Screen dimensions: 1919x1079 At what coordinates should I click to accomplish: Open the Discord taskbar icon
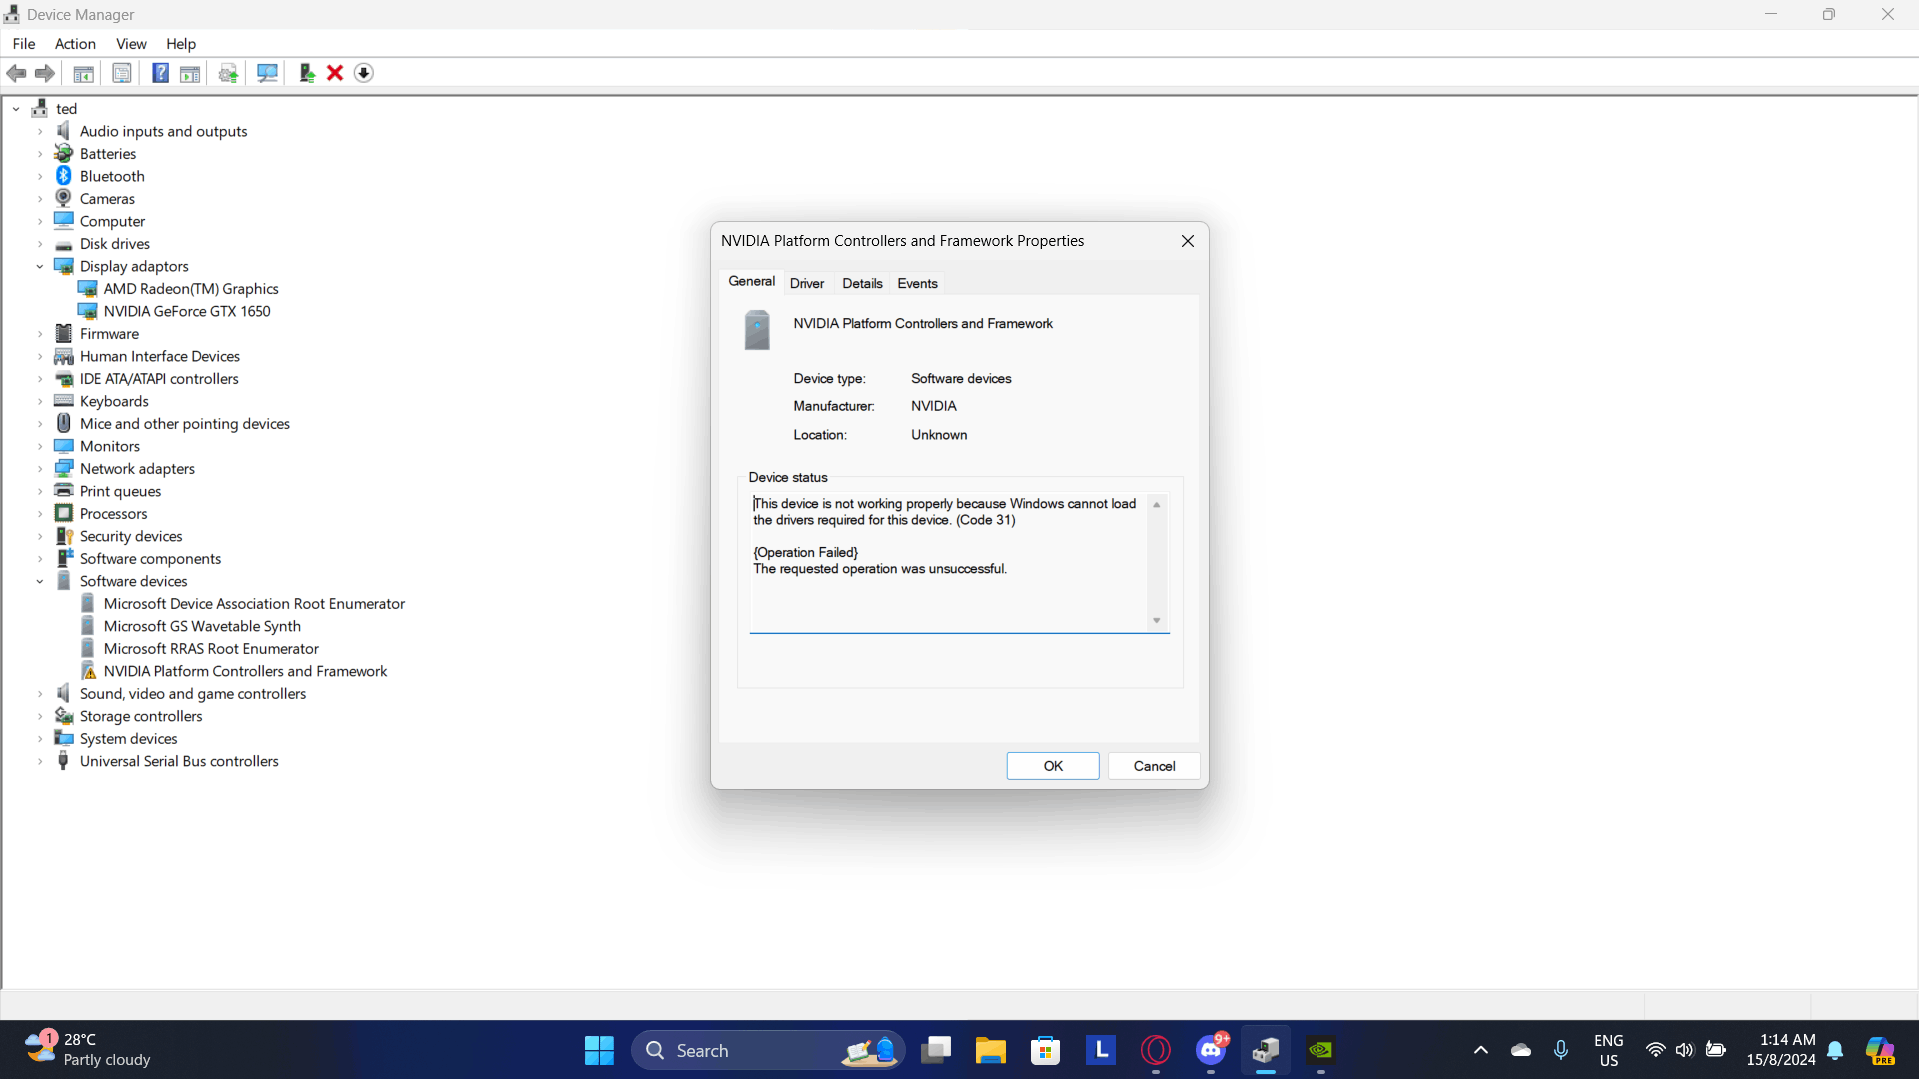click(1211, 1050)
